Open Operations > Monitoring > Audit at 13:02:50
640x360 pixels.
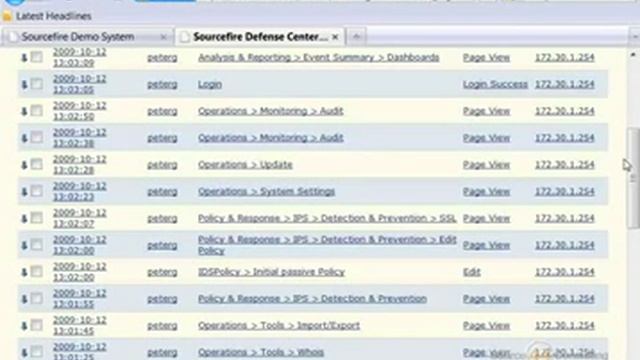tap(271, 111)
